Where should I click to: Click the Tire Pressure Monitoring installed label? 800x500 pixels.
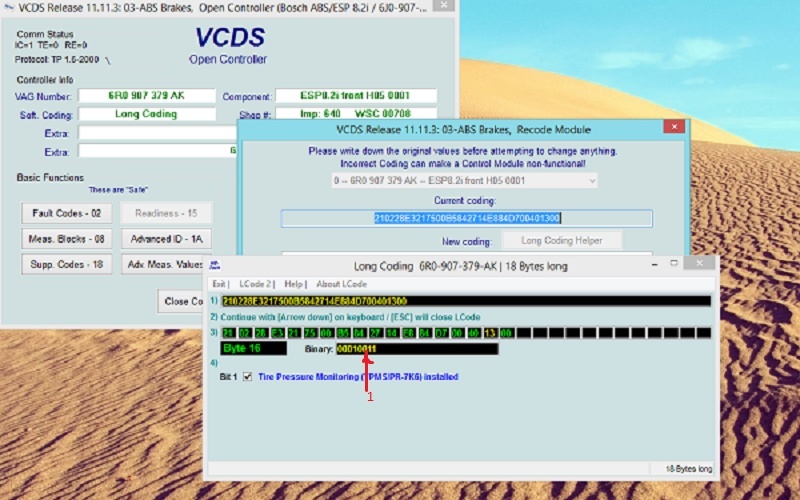(358, 377)
